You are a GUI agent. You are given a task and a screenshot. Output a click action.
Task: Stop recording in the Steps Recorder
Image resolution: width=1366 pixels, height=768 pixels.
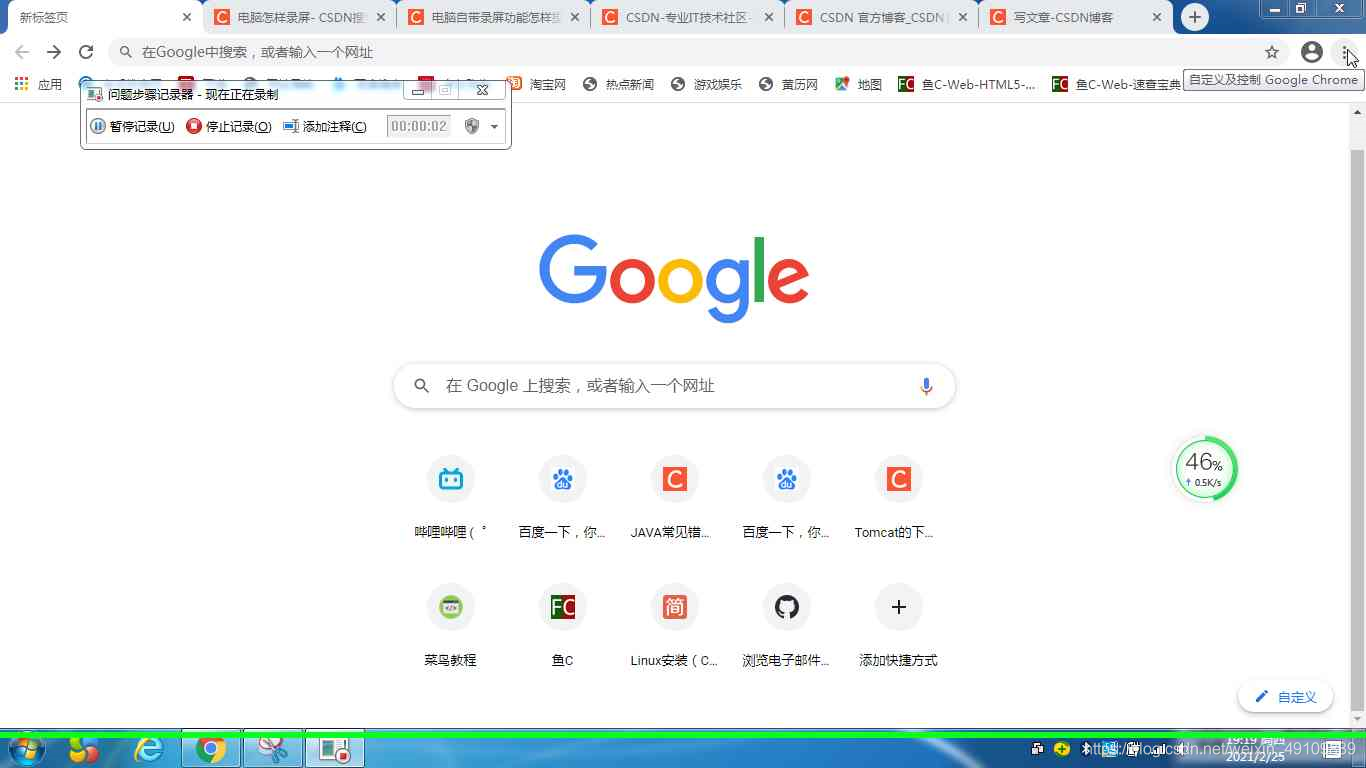229,126
